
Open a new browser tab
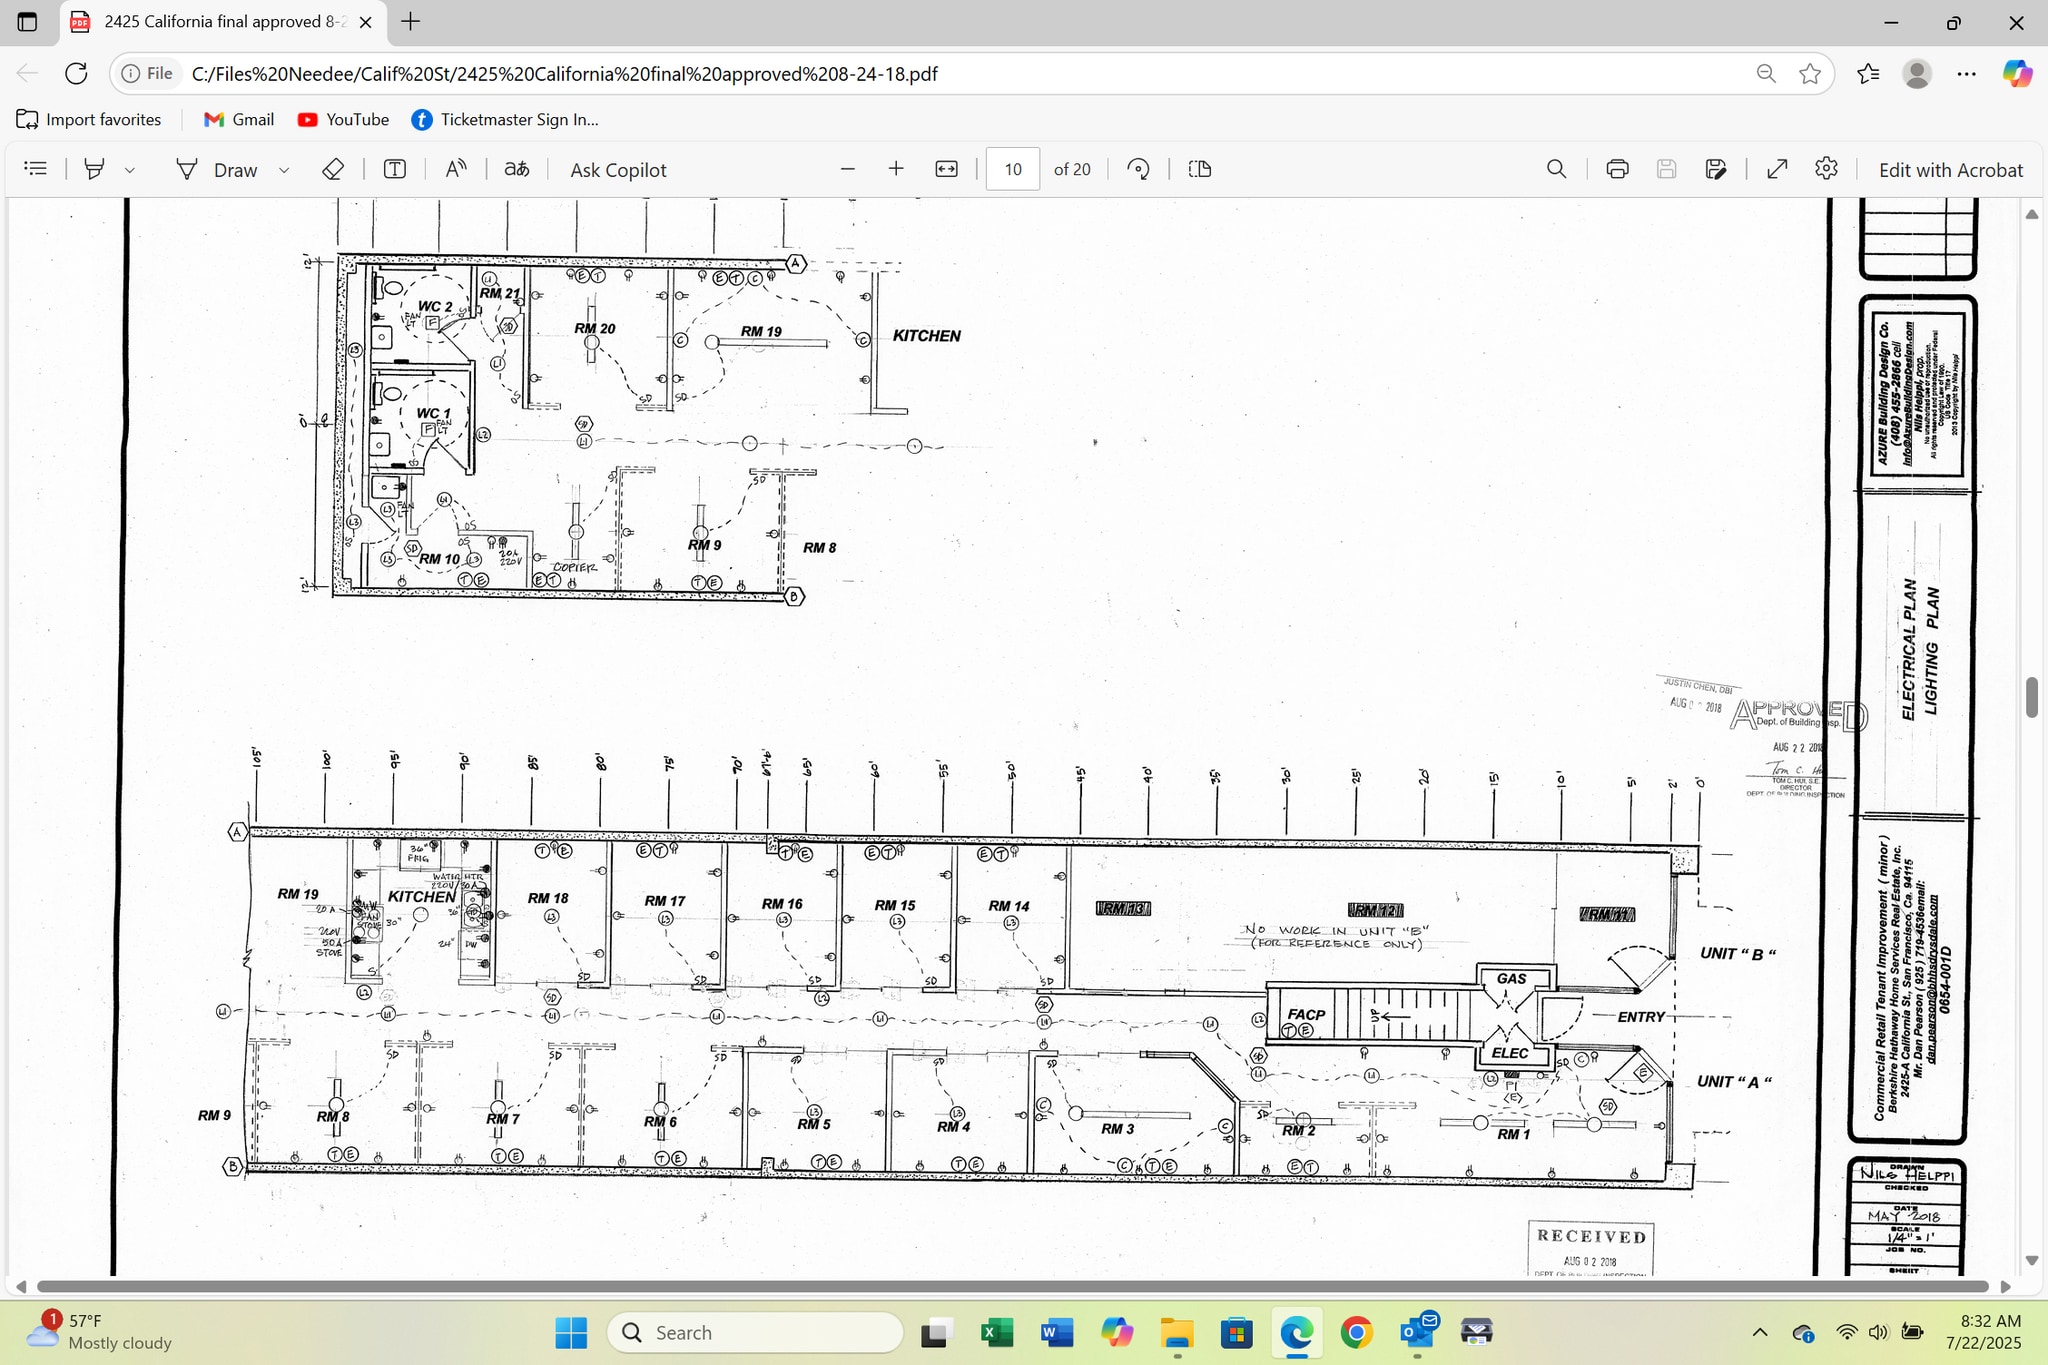point(411,22)
